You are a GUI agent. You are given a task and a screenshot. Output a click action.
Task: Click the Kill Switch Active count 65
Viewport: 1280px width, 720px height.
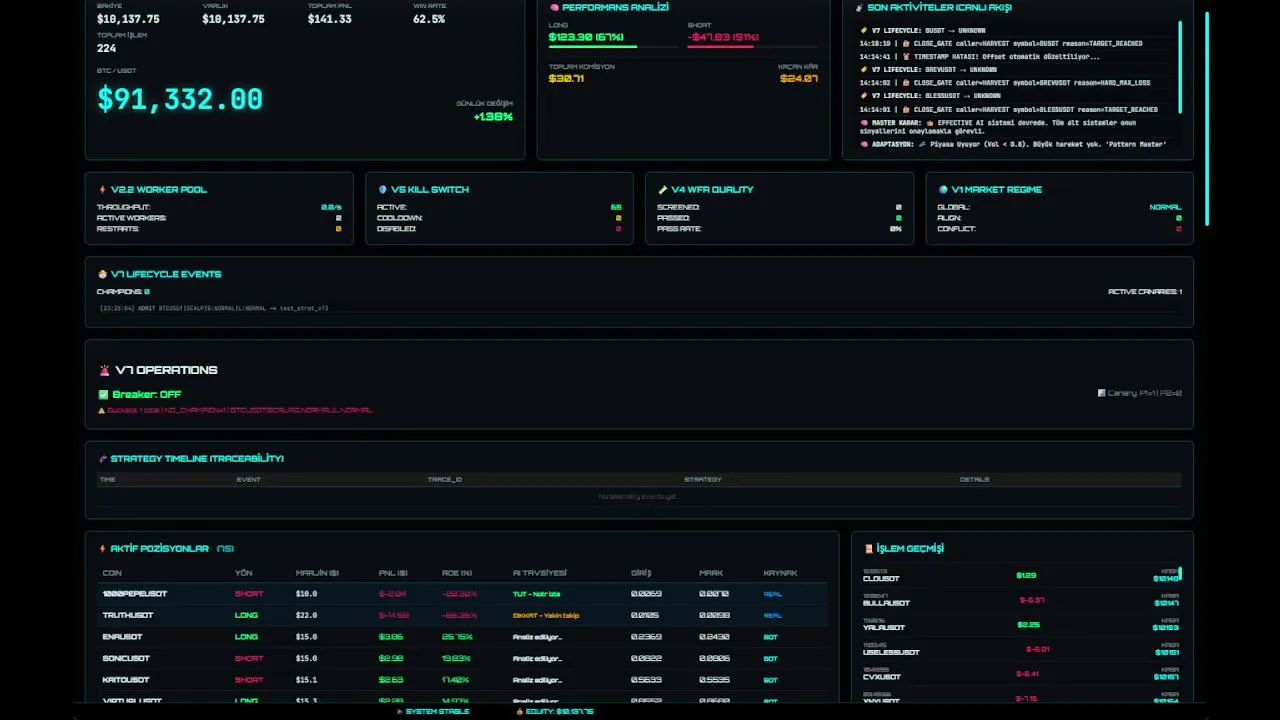point(616,207)
